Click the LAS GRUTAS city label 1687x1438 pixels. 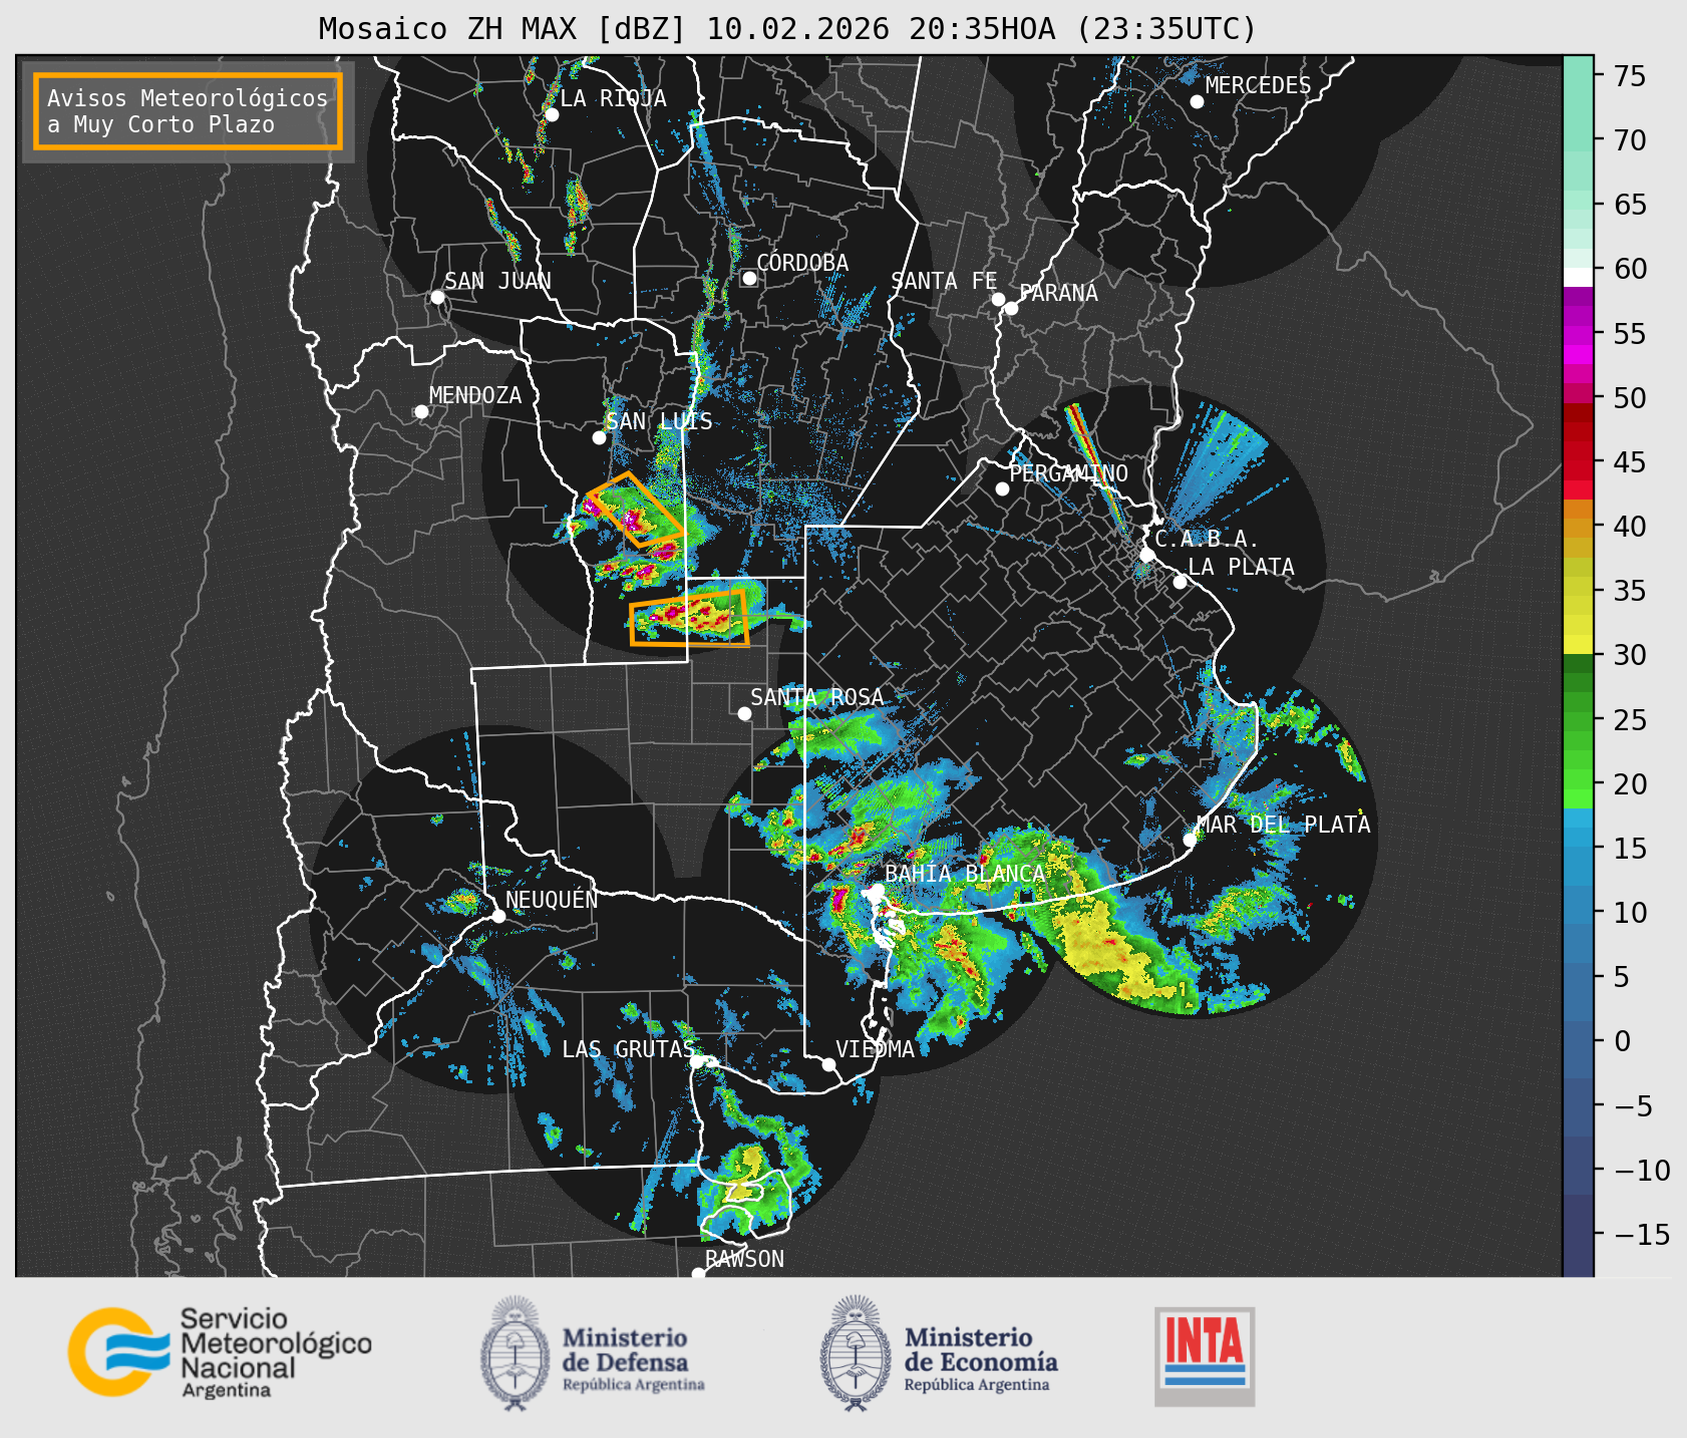point(627,1049)
